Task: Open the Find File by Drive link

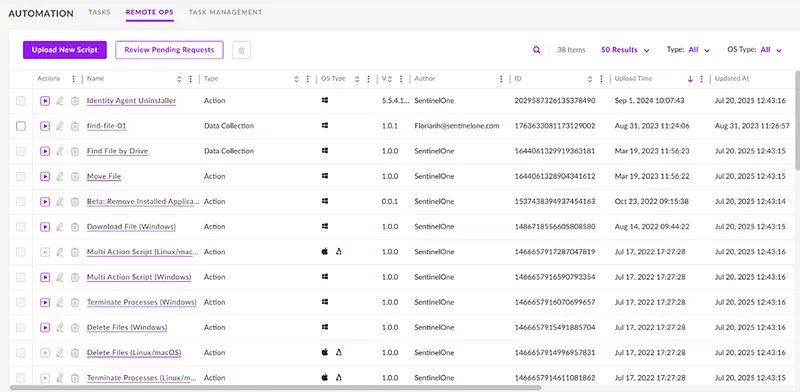Action: coord(117,152)
